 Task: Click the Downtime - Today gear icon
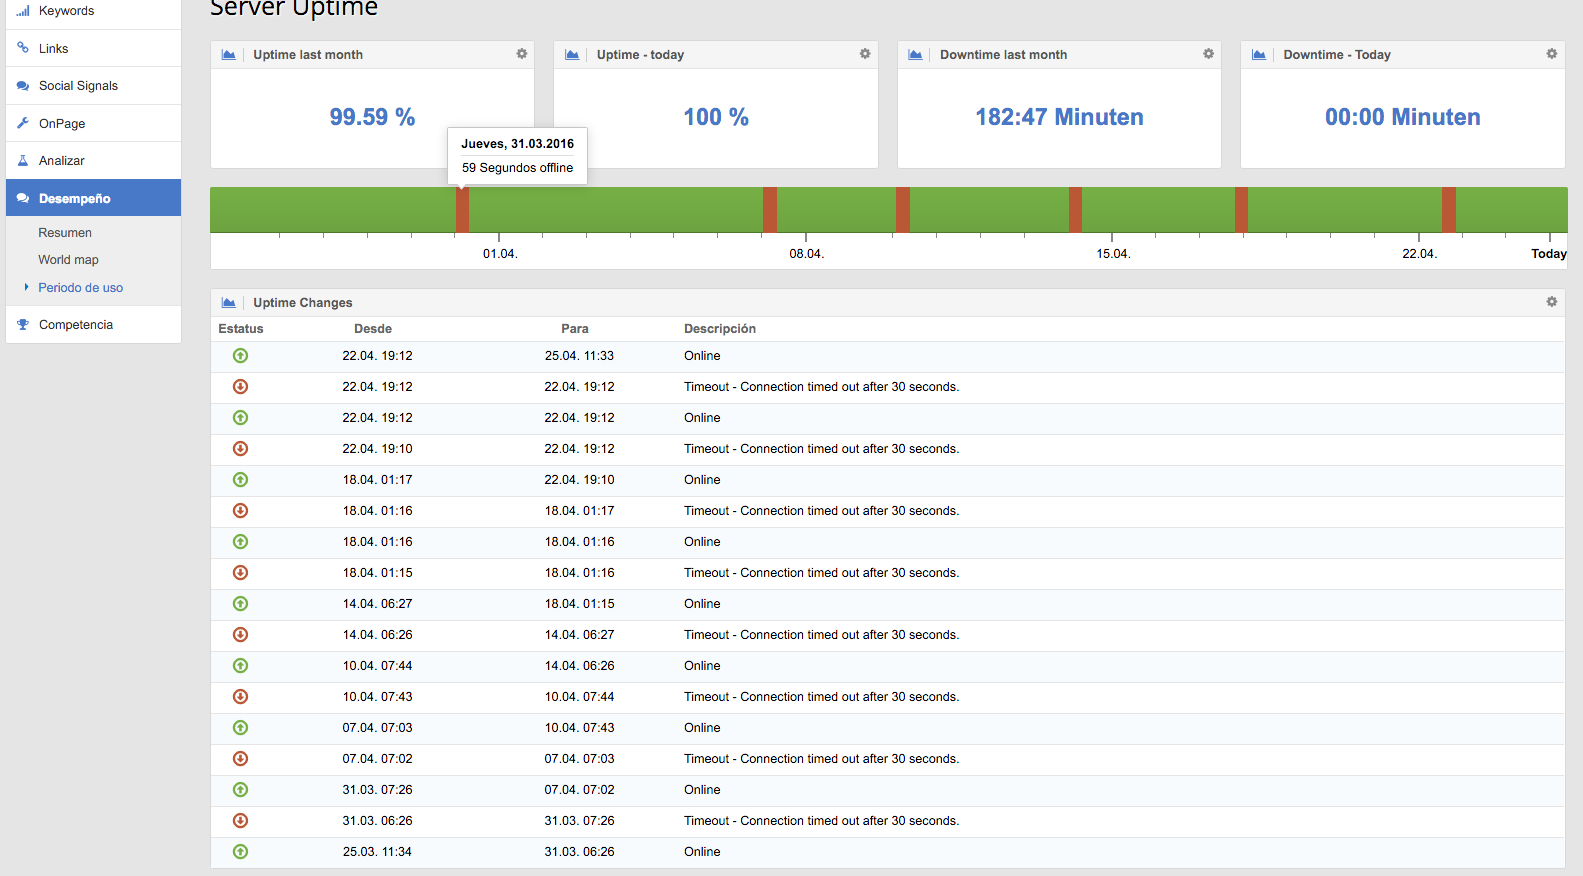pos(1551,54)
